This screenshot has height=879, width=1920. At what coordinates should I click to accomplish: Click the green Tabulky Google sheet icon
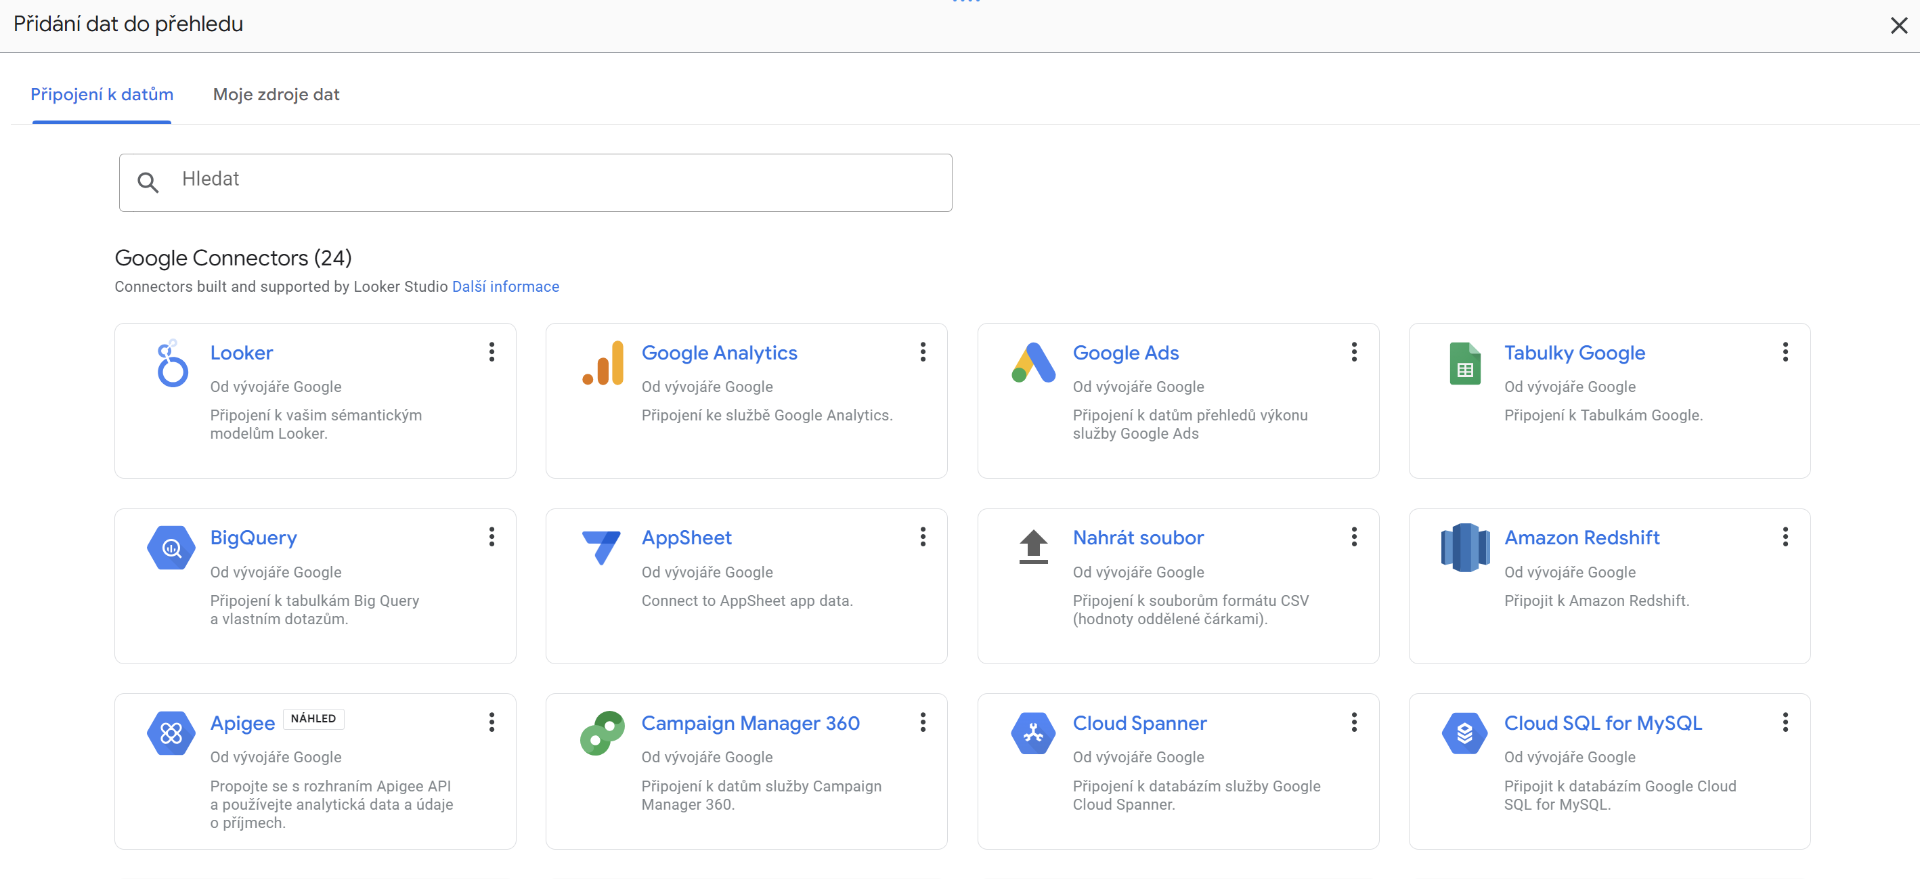(1465, 363)
